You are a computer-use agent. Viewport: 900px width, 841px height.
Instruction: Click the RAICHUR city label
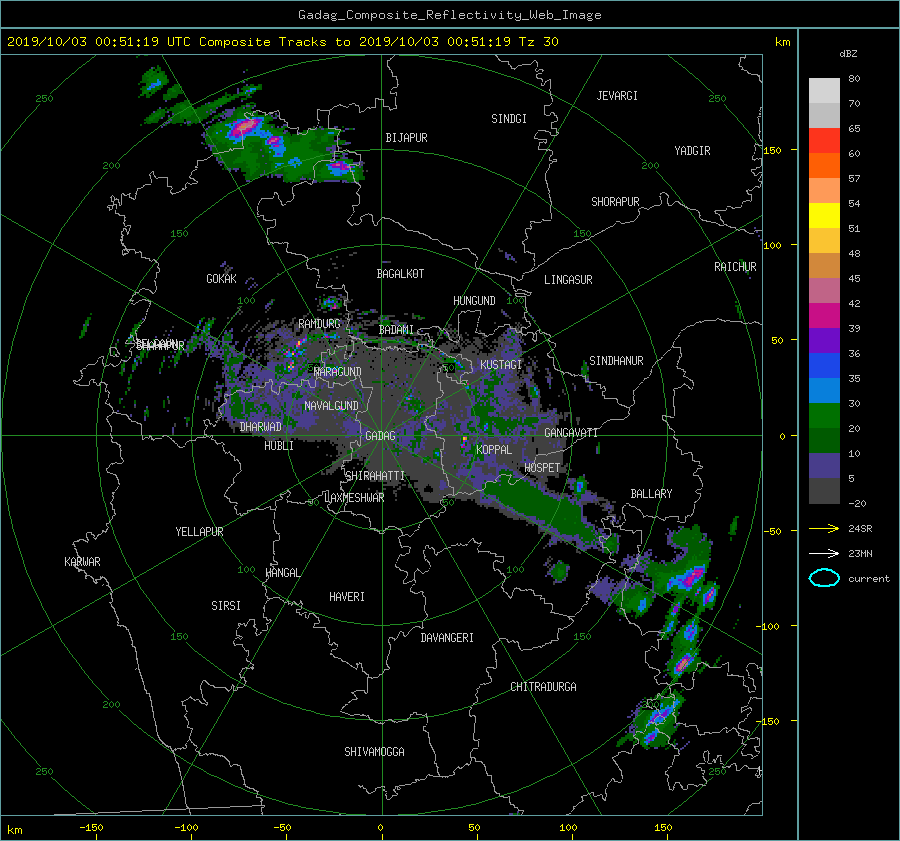(x=735, y=267)
